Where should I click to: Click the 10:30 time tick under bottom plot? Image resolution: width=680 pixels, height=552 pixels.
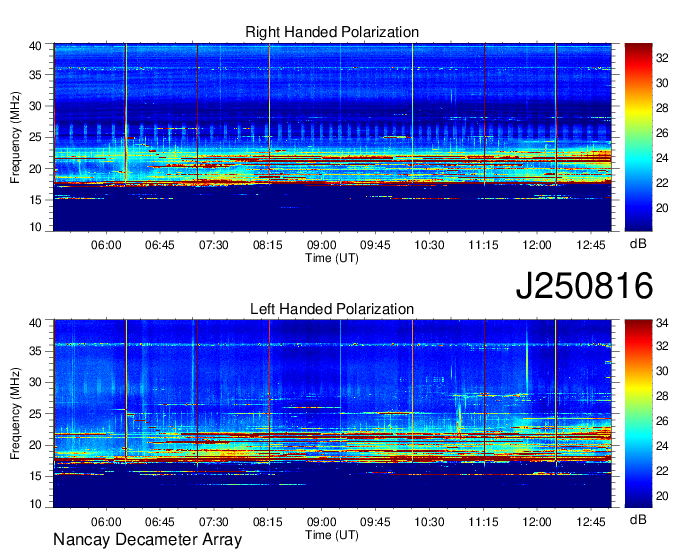[x=429, y=522]
